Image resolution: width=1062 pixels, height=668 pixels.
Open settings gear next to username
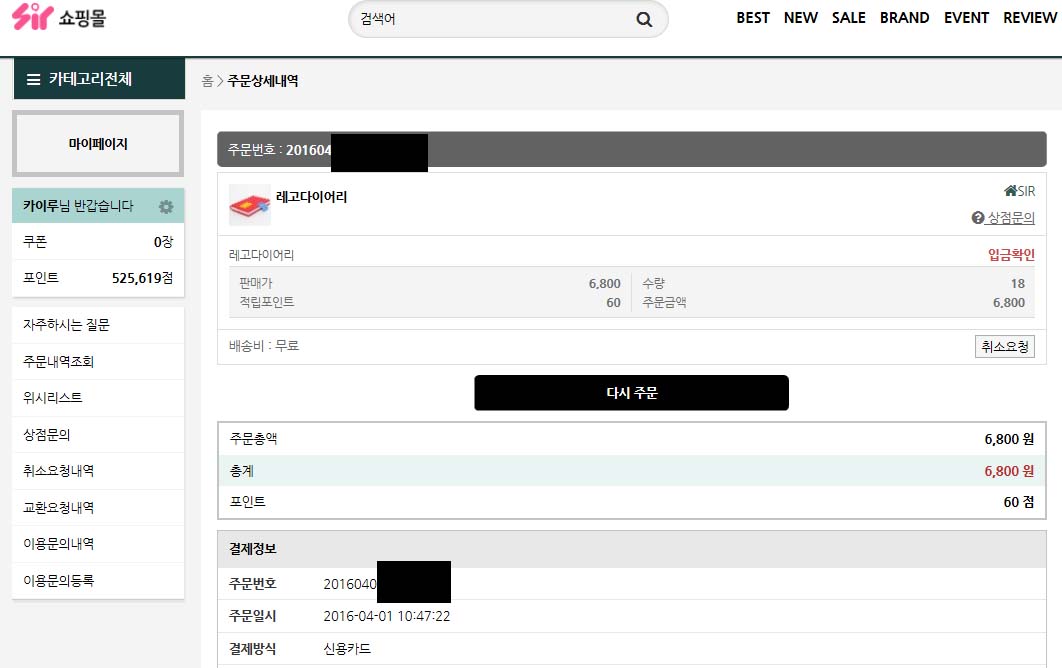(x=166, y=207)
